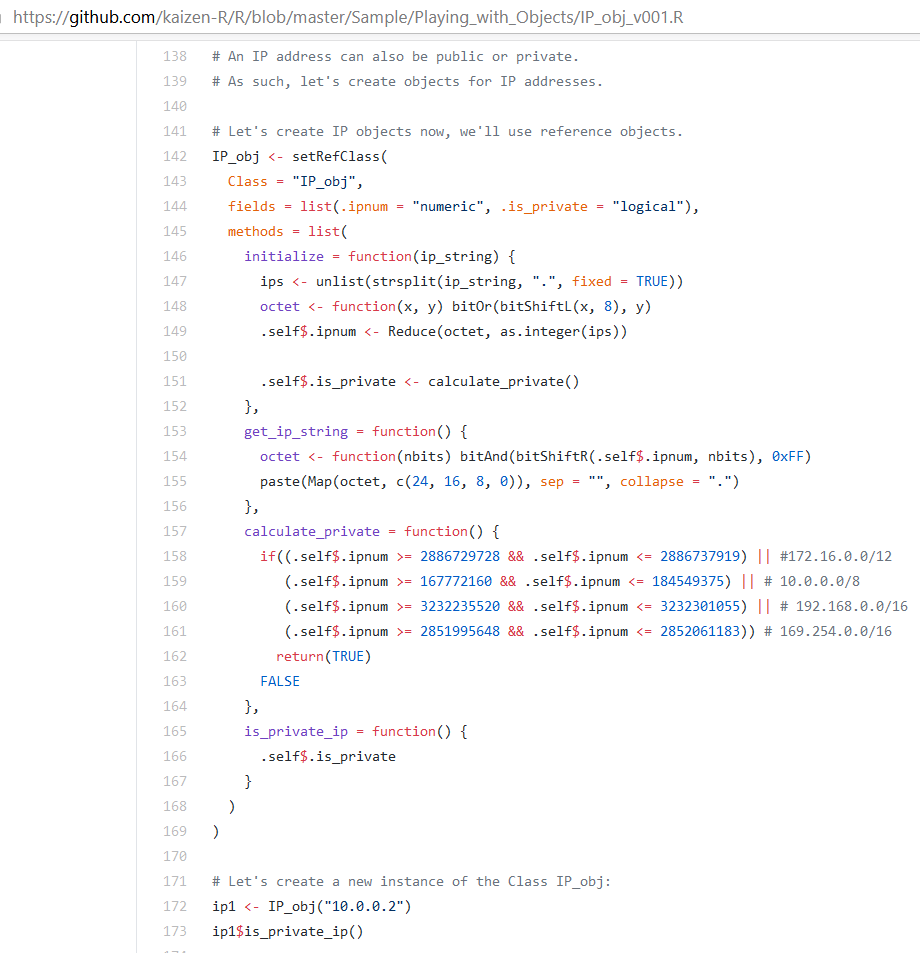
Task: Click the comment '# 169.254.0.0/16'
Action: click(x=828, y=631)
